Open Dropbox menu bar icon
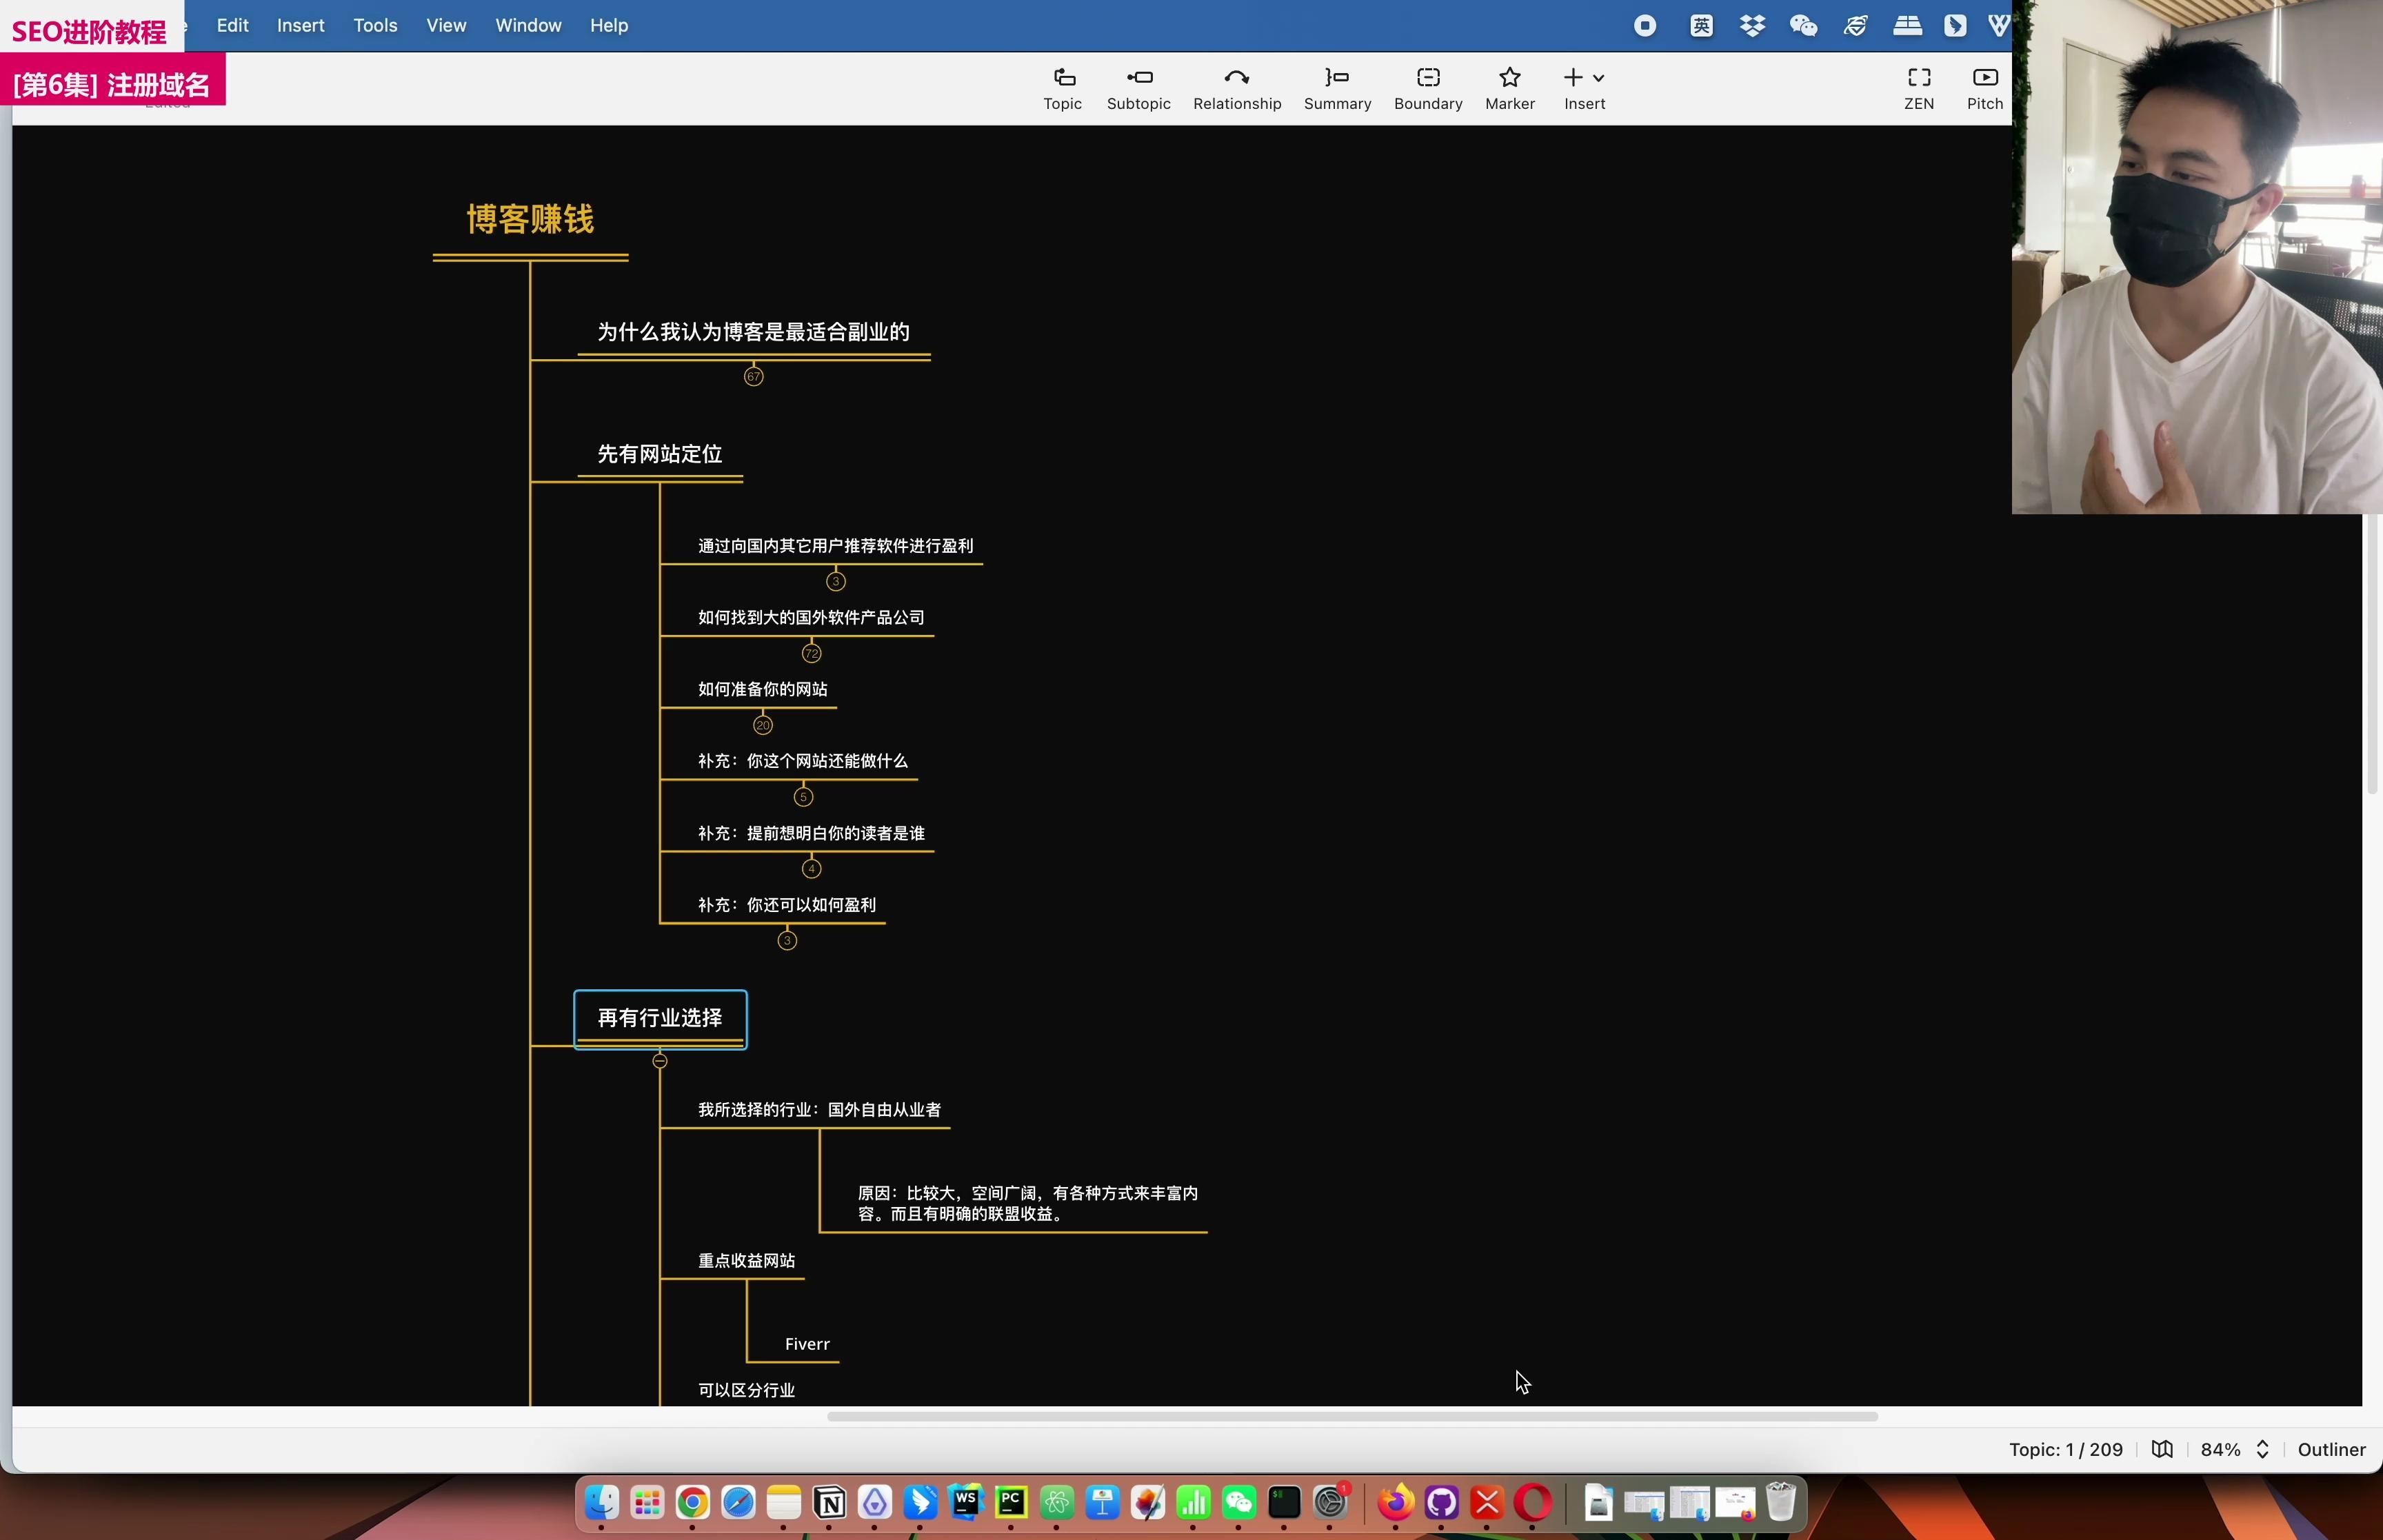The height and width of the screenshot is (1540, 2383). [1752, 26]
